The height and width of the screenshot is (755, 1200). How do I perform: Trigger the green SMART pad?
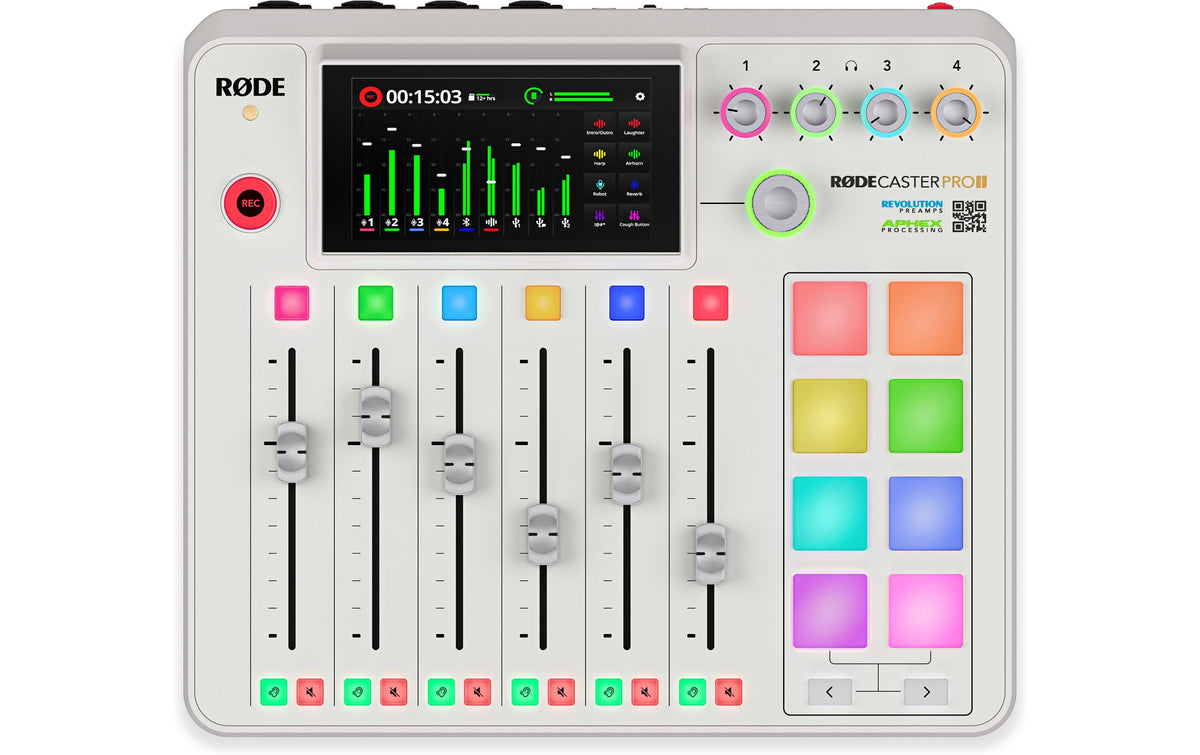pos(926,415)
